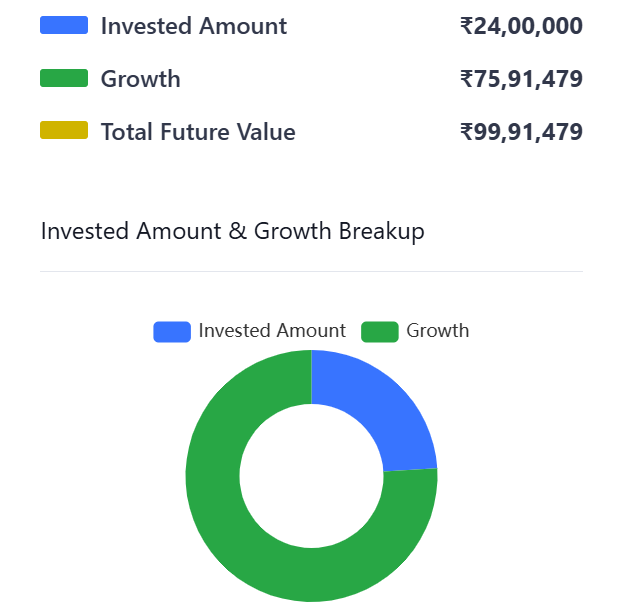Toggle the green legend box above the donut chart

380,331
